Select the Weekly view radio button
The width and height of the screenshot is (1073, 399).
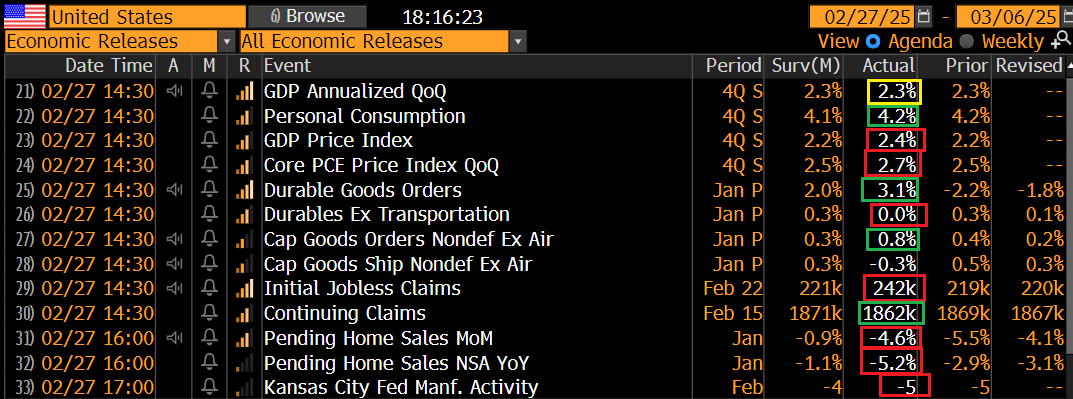click(x=967, y=41)
